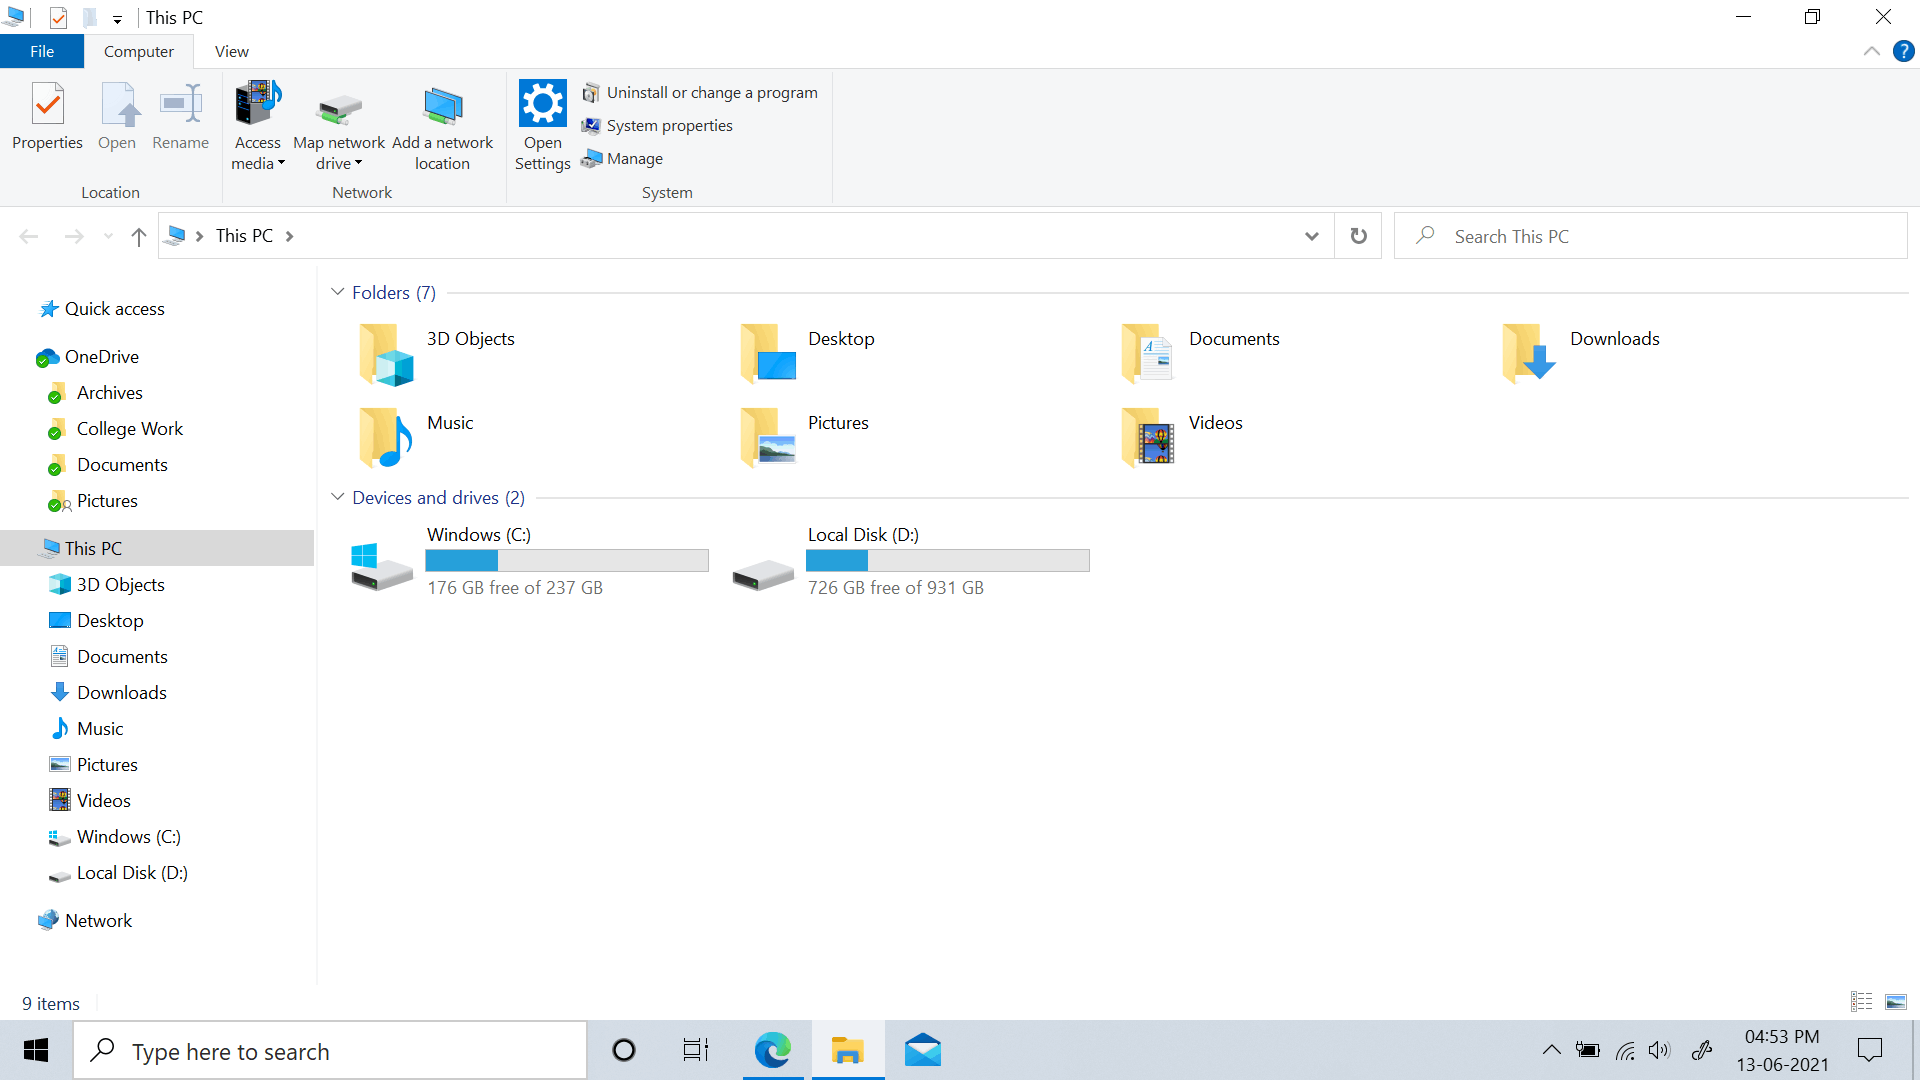Viewport: 1920px width, 1080px height.
Task: Click the refresh button by address bar
Action: coord(1358,236)
